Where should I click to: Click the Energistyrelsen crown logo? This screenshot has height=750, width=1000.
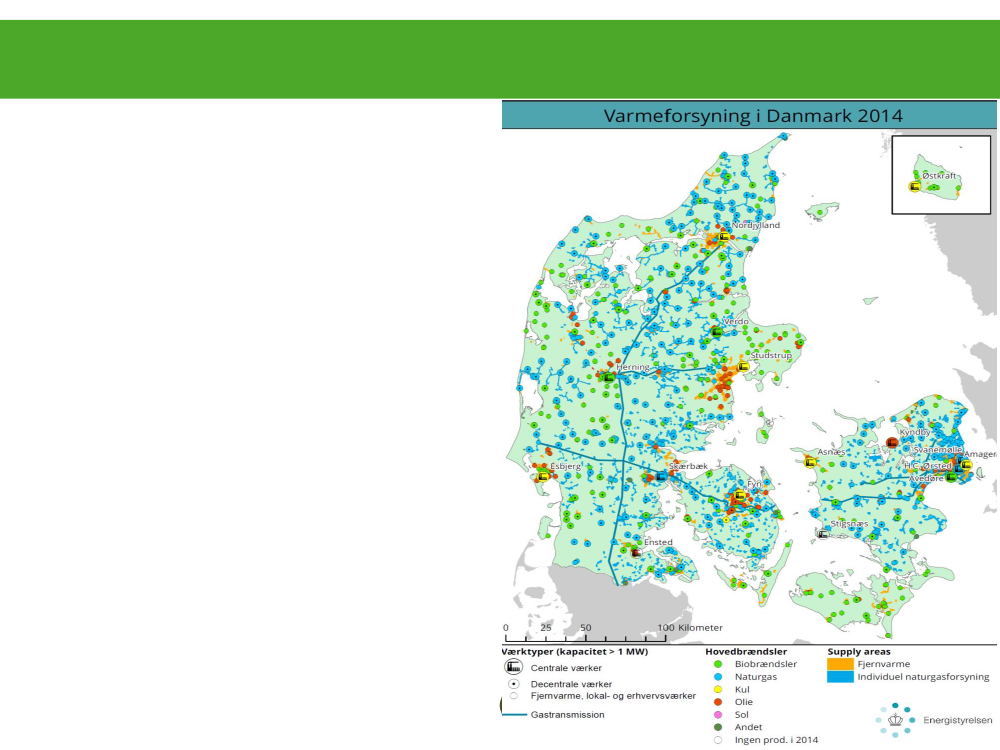tap(894, 719)
